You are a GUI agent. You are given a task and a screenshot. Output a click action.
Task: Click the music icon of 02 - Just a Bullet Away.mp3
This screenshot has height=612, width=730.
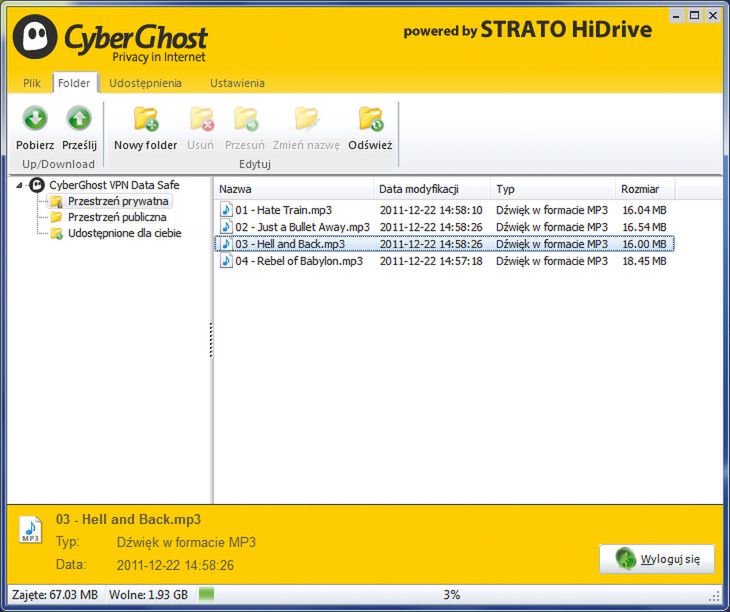[x=226, y=227]
